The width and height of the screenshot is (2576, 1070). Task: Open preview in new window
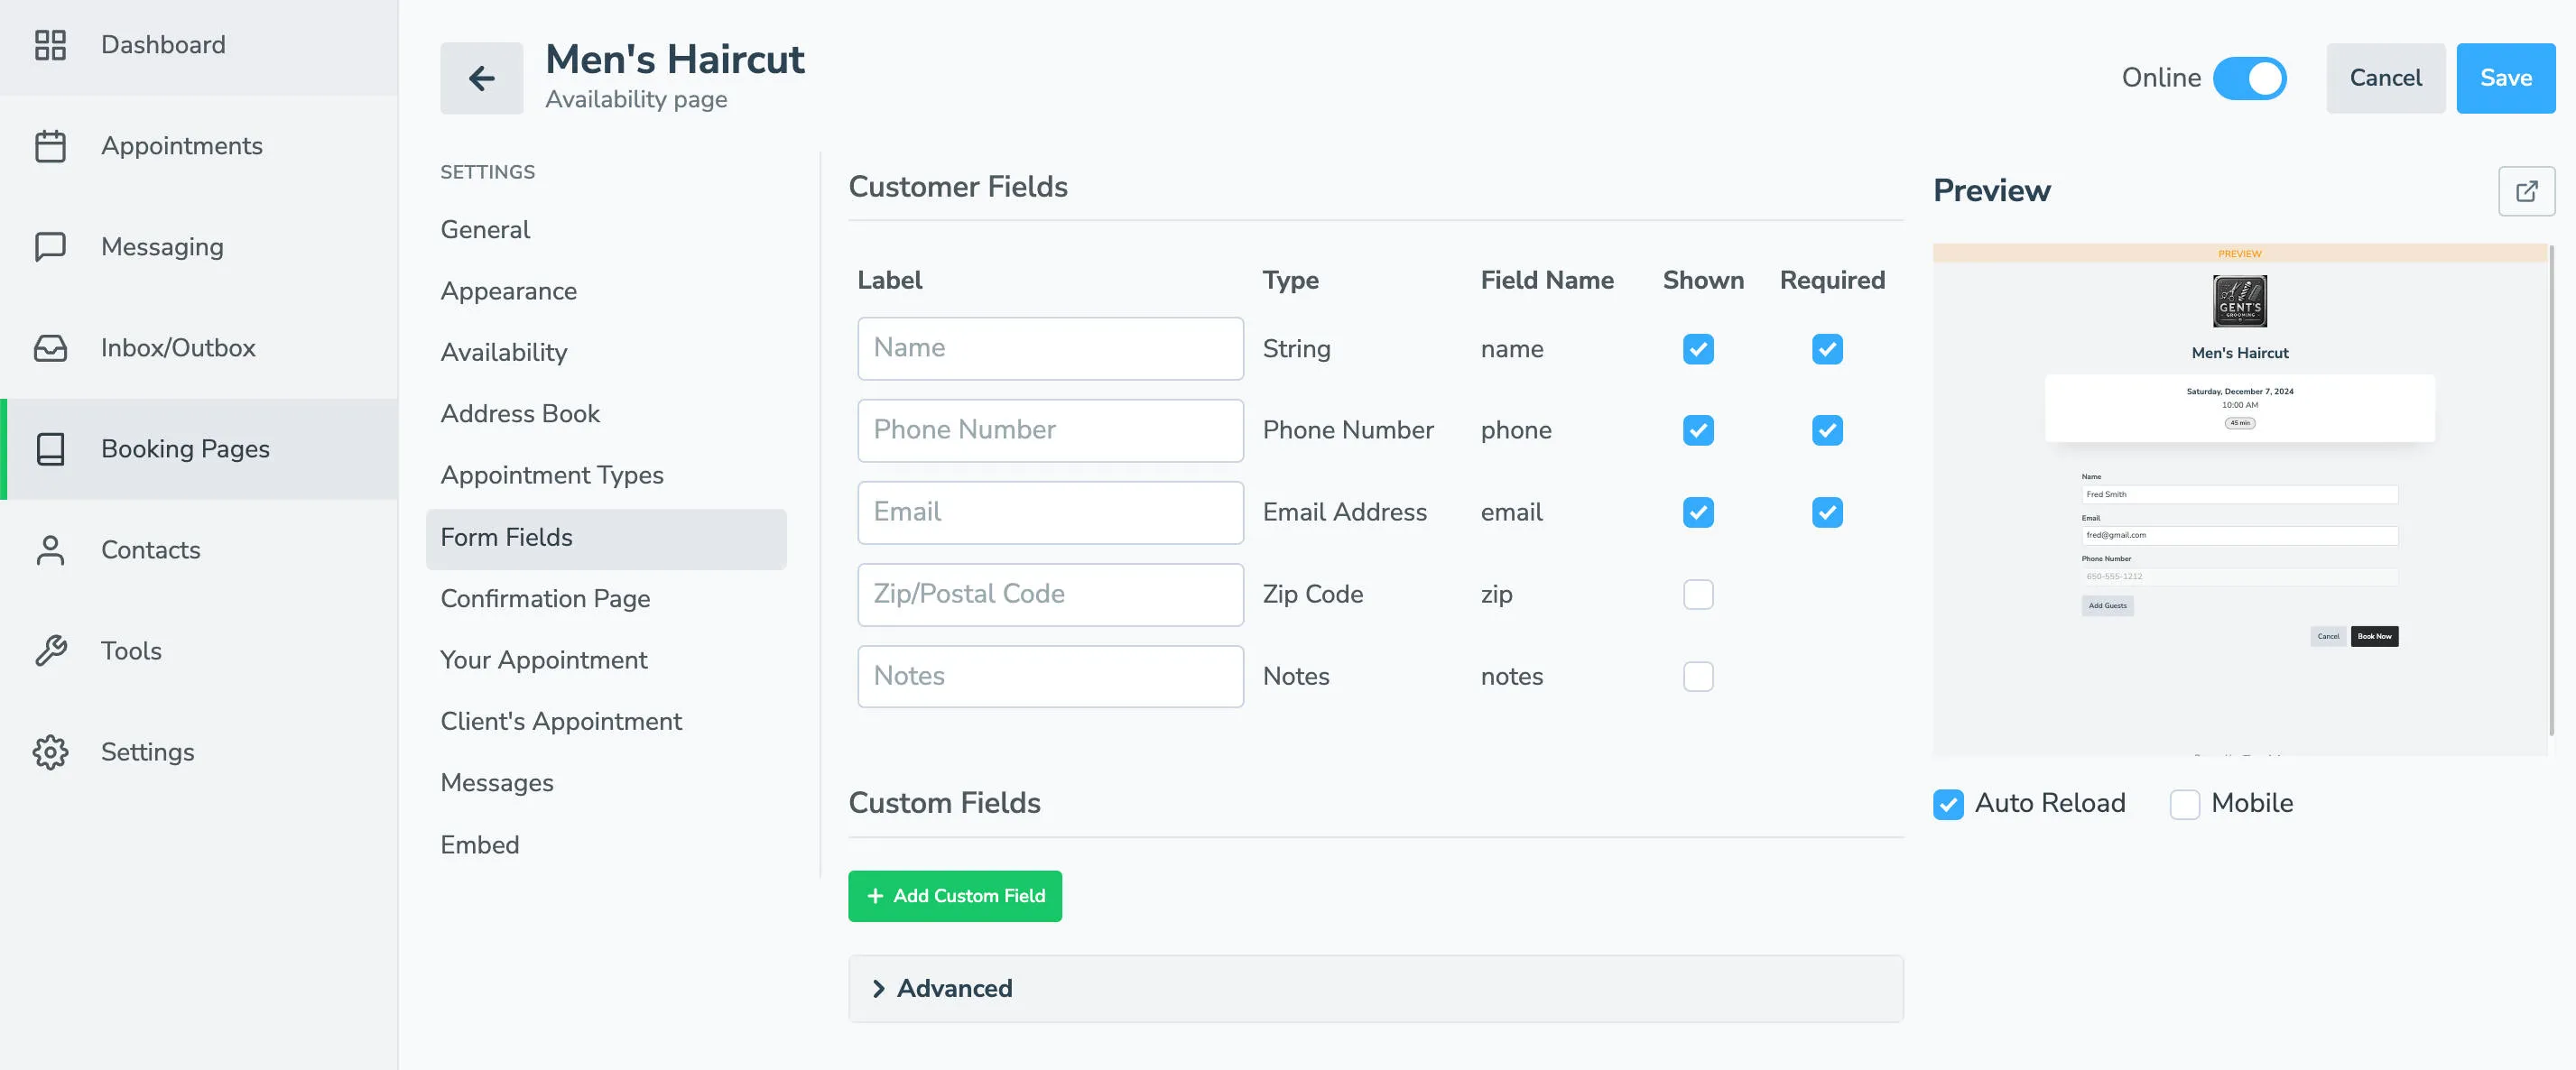coord(2527,190)
